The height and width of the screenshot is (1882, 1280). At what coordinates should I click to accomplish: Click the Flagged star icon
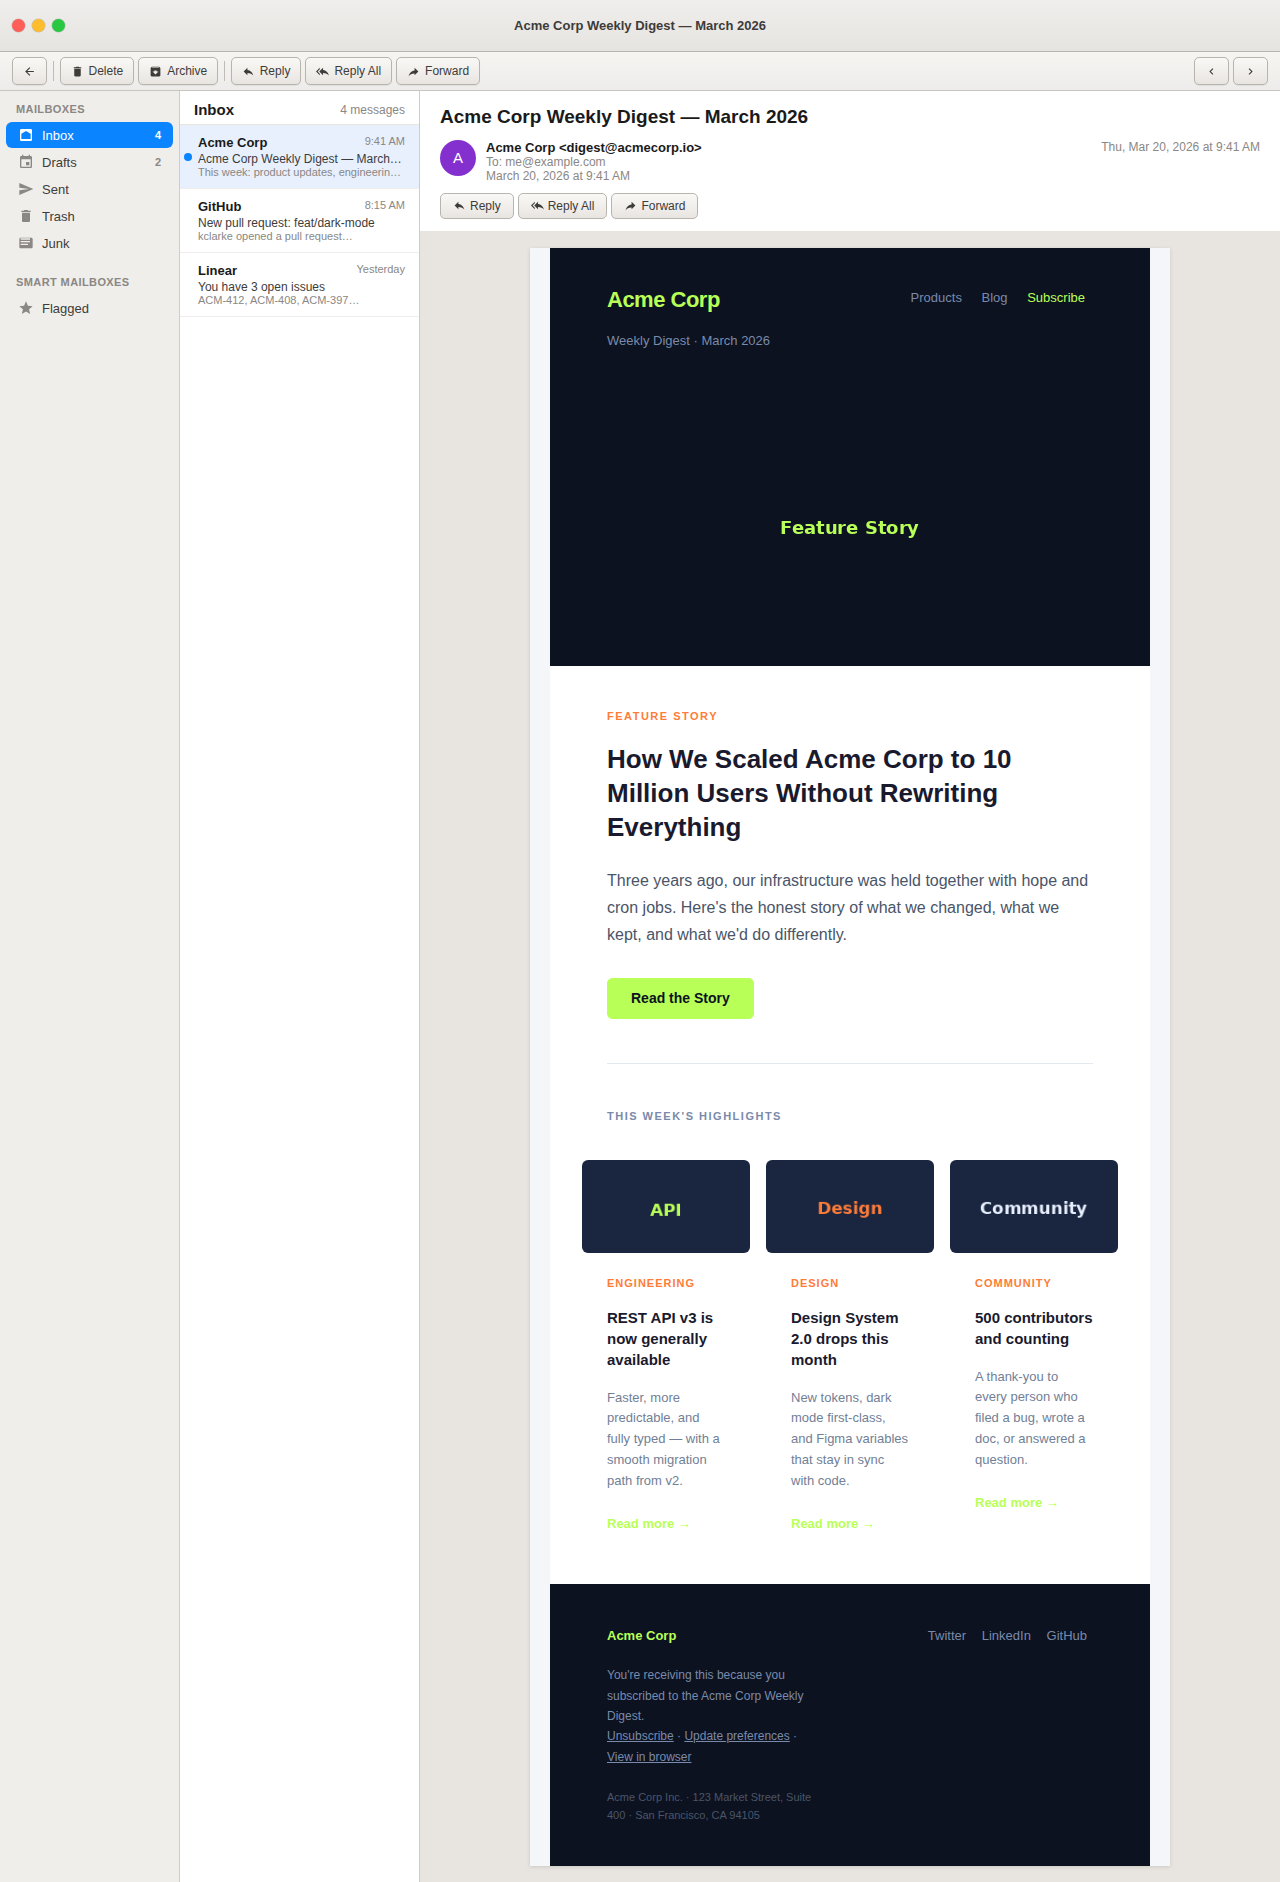tap(26, 308)
